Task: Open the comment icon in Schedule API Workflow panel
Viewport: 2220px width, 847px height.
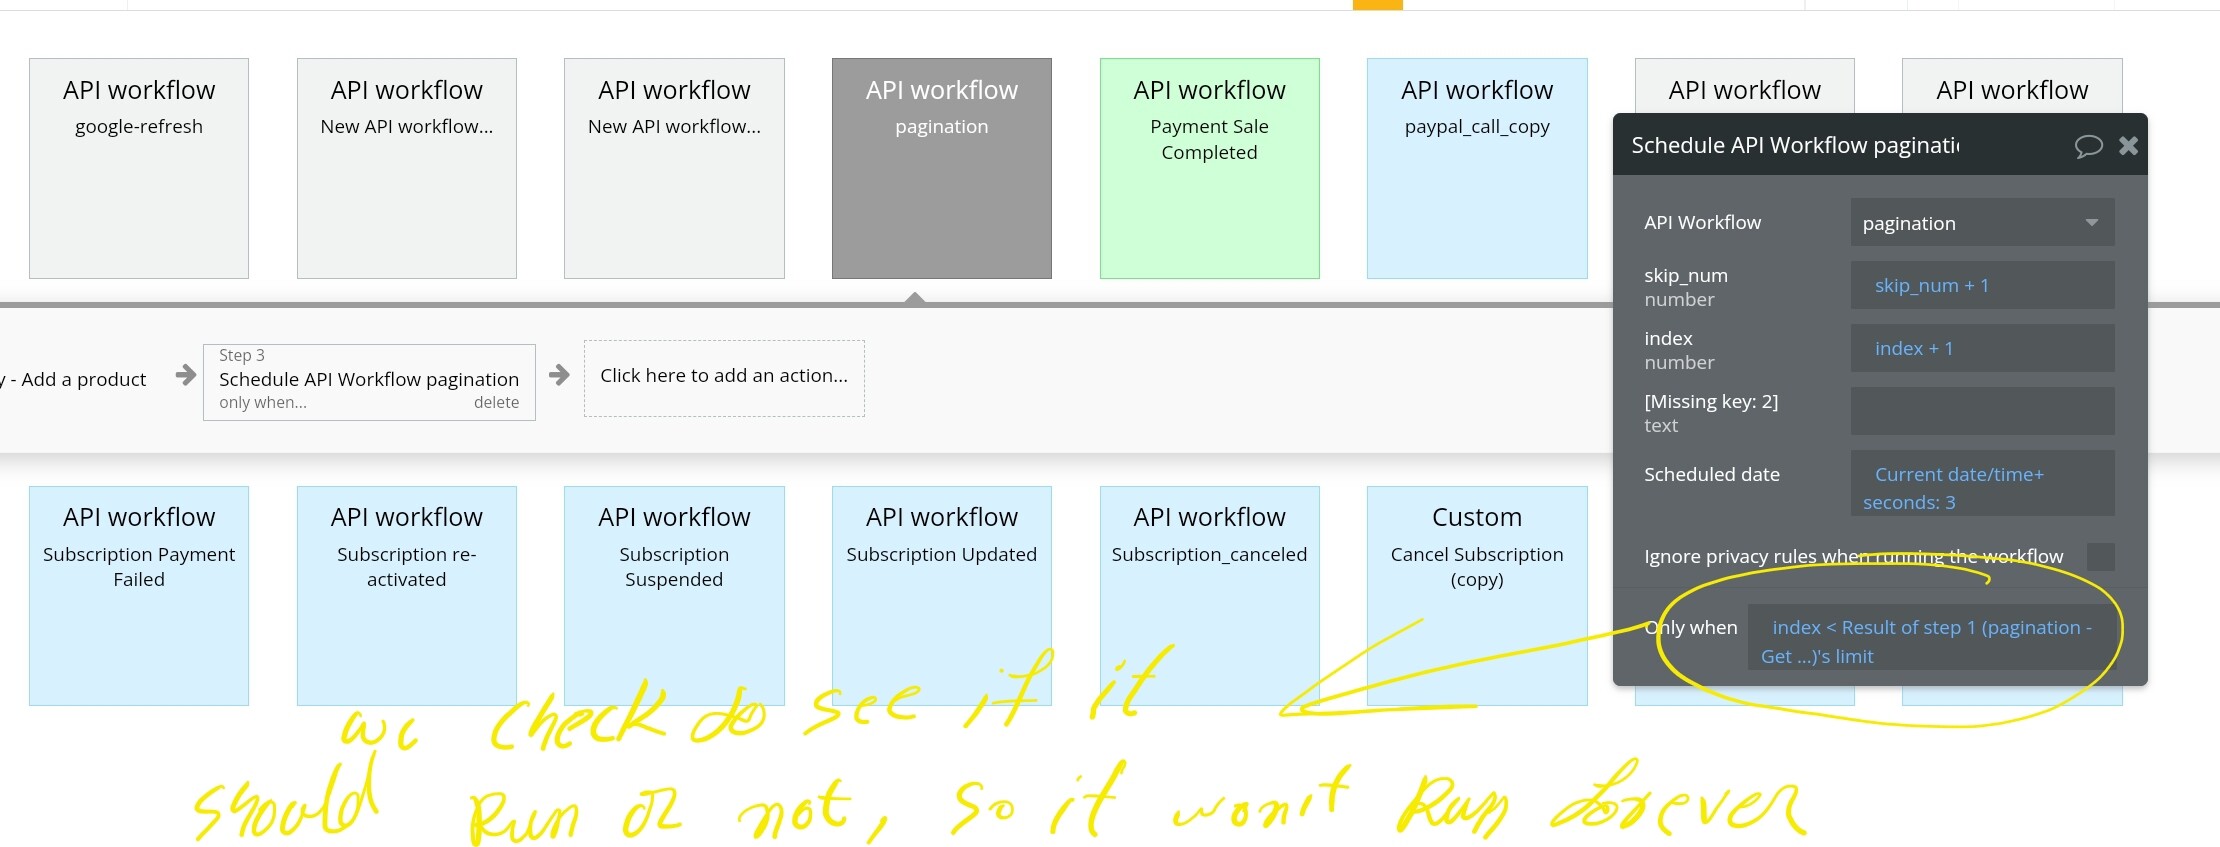Action: (x=2088, y=146)
